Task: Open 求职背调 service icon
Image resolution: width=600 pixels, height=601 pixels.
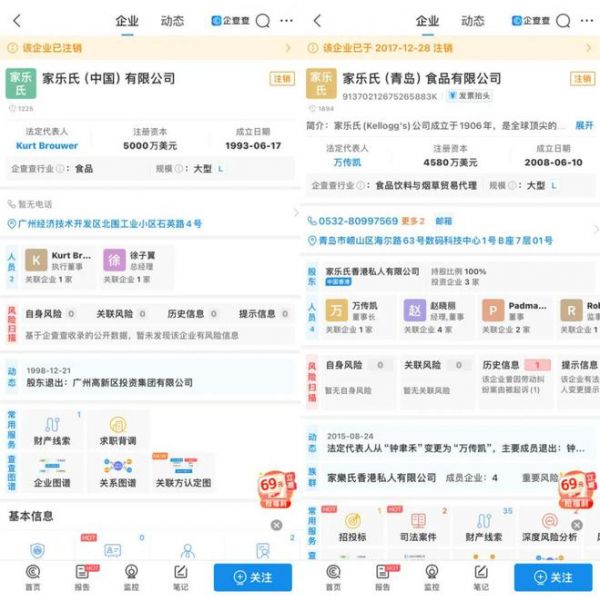Action: tap(118, 431)
